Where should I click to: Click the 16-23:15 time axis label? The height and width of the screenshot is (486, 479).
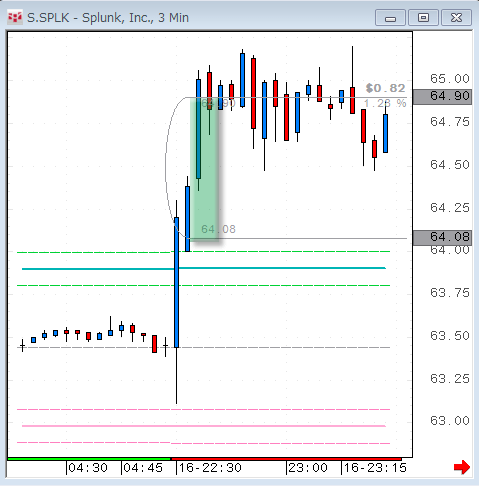coord(375,468)
